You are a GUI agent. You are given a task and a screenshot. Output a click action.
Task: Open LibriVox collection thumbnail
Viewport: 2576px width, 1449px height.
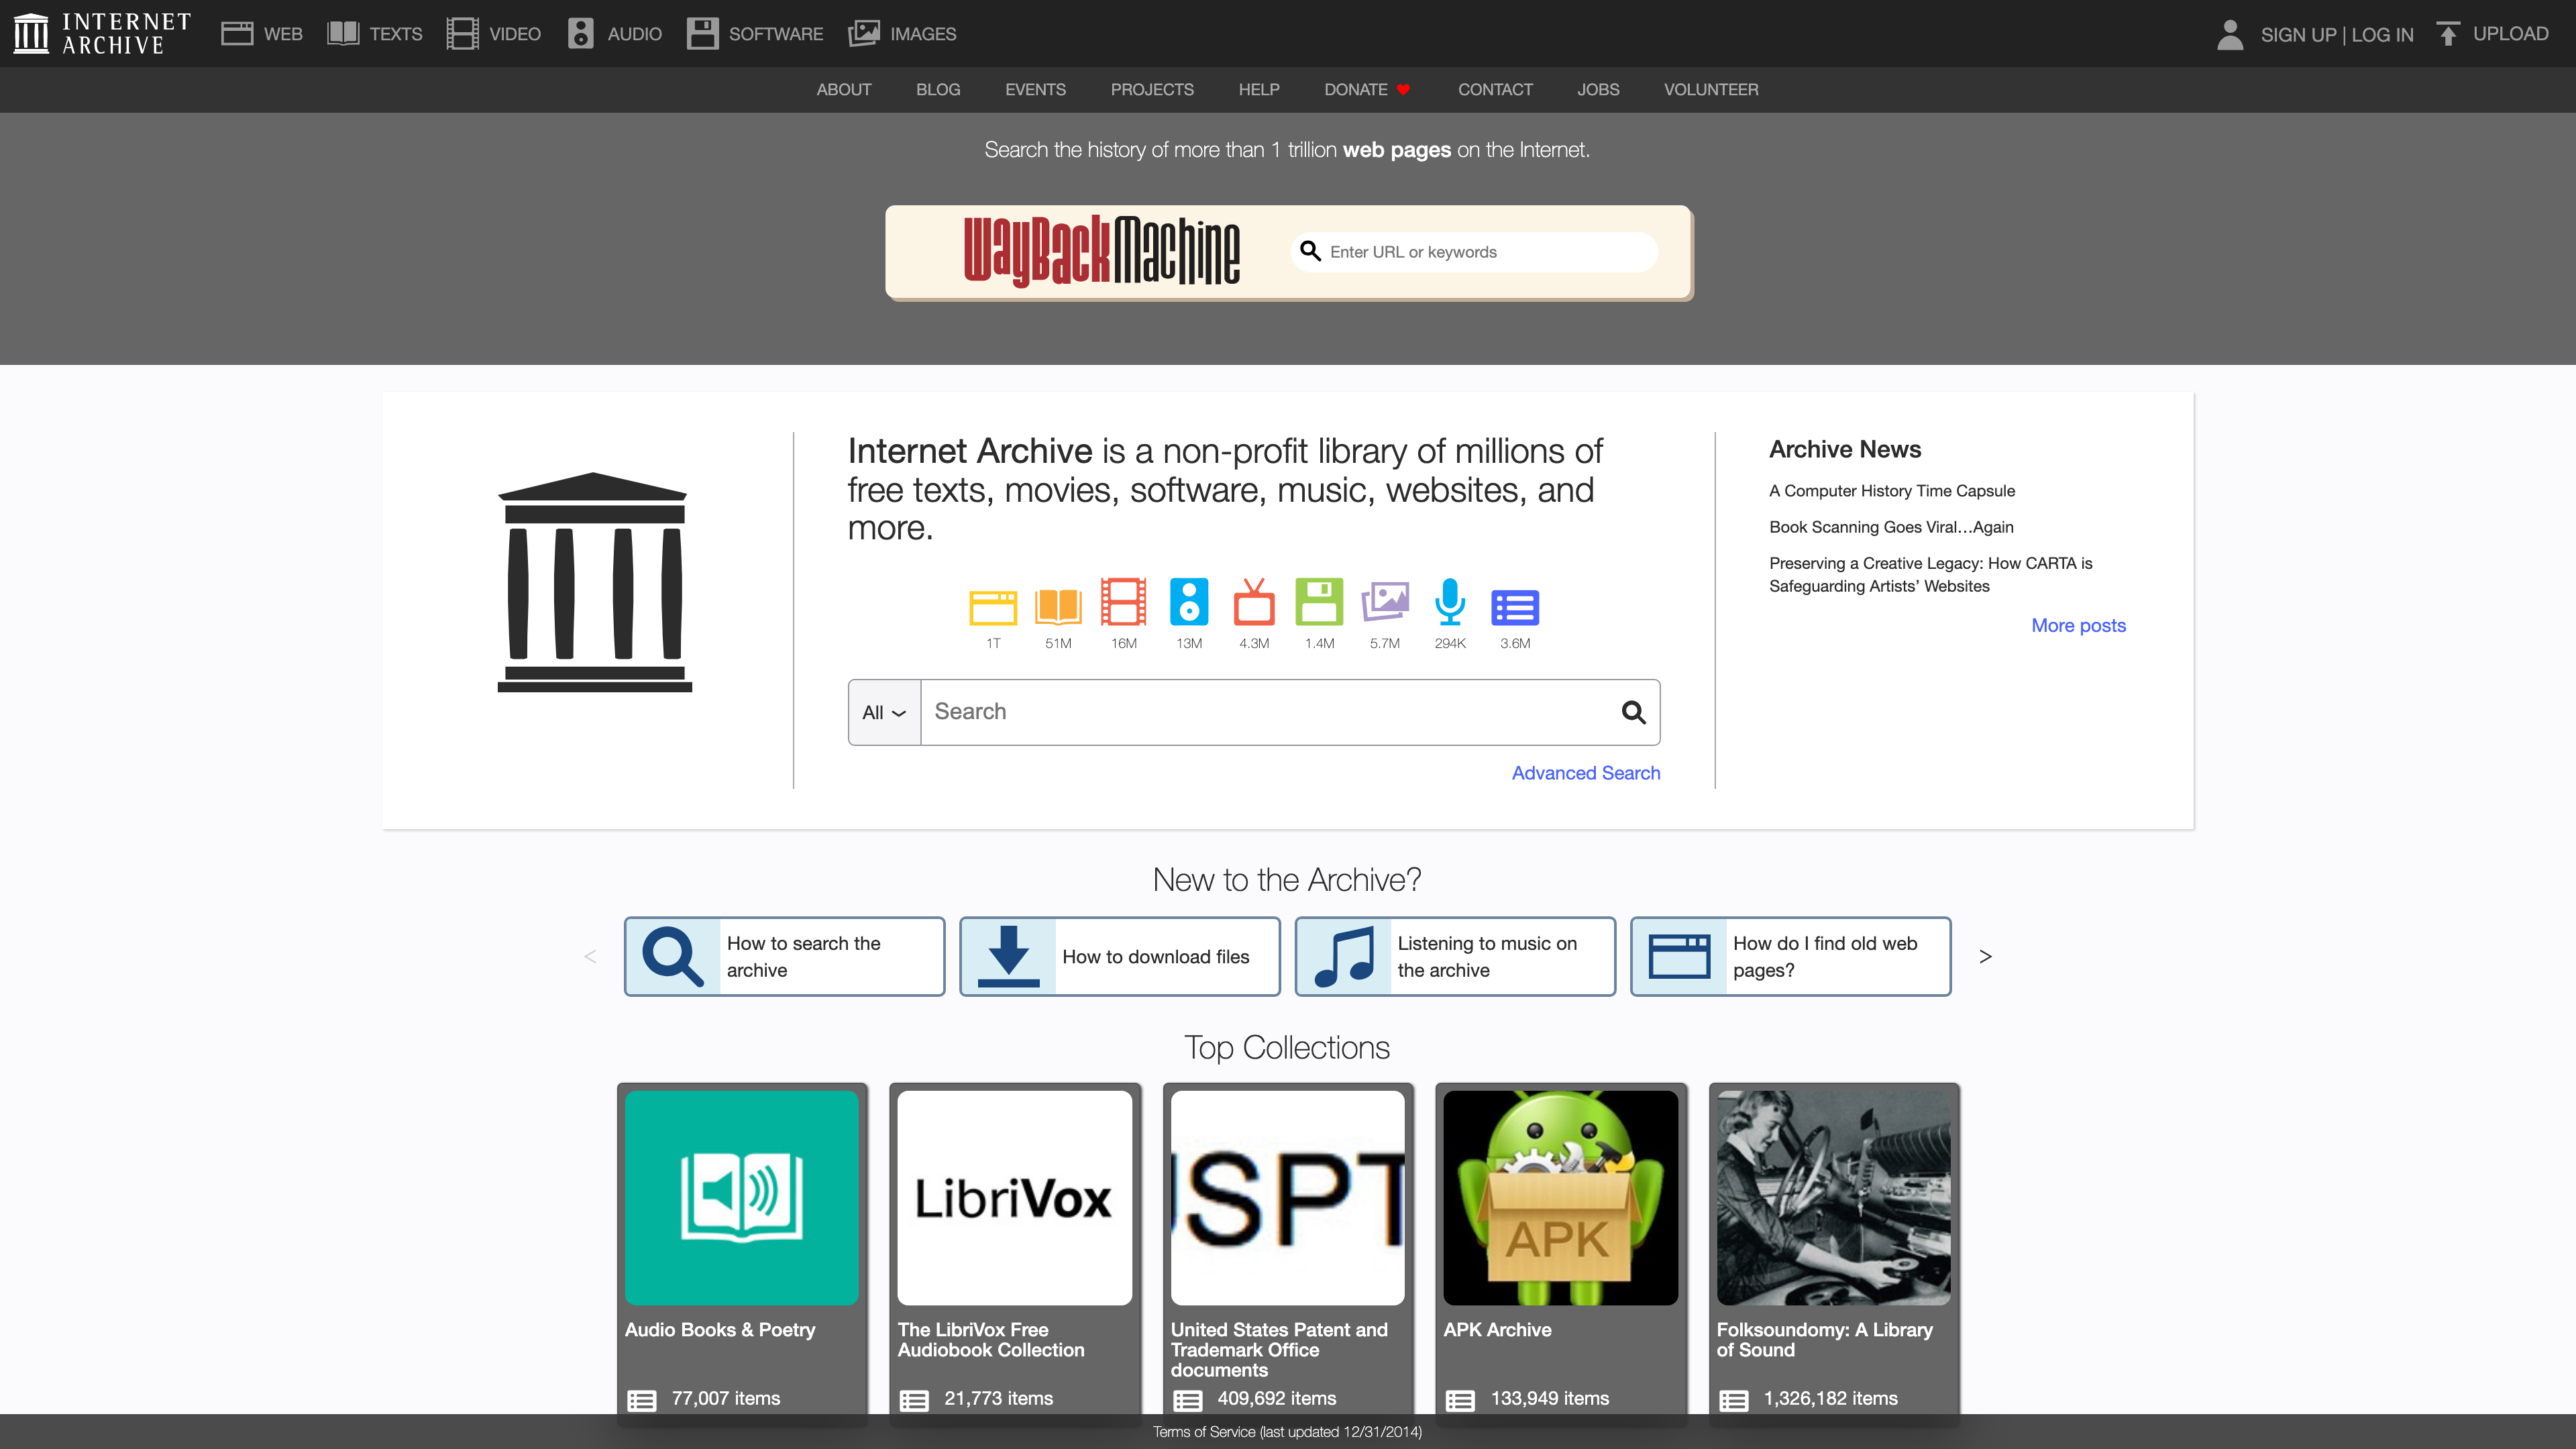coord(1014,1198)
